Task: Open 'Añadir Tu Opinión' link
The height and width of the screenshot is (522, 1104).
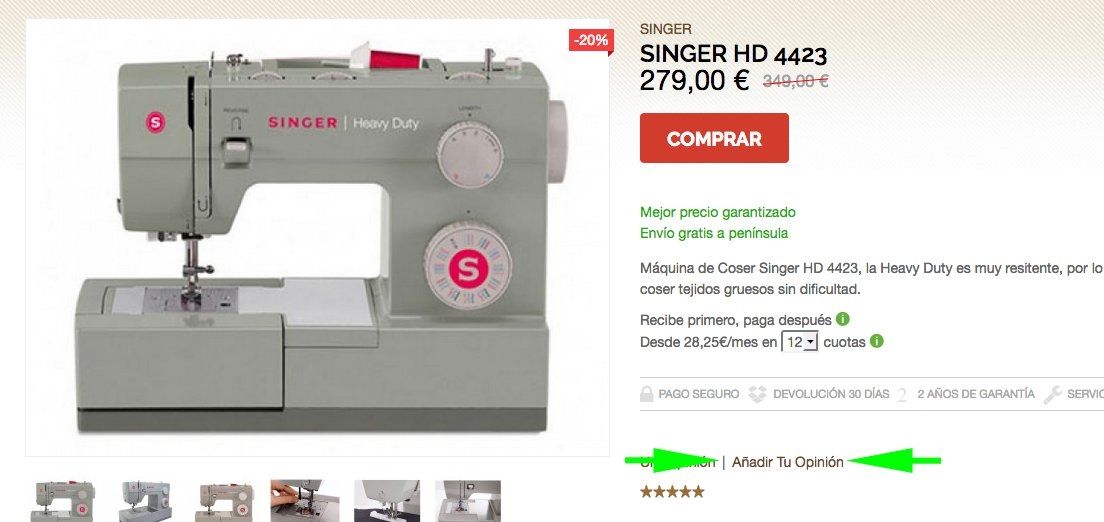Action: [787, 462]
